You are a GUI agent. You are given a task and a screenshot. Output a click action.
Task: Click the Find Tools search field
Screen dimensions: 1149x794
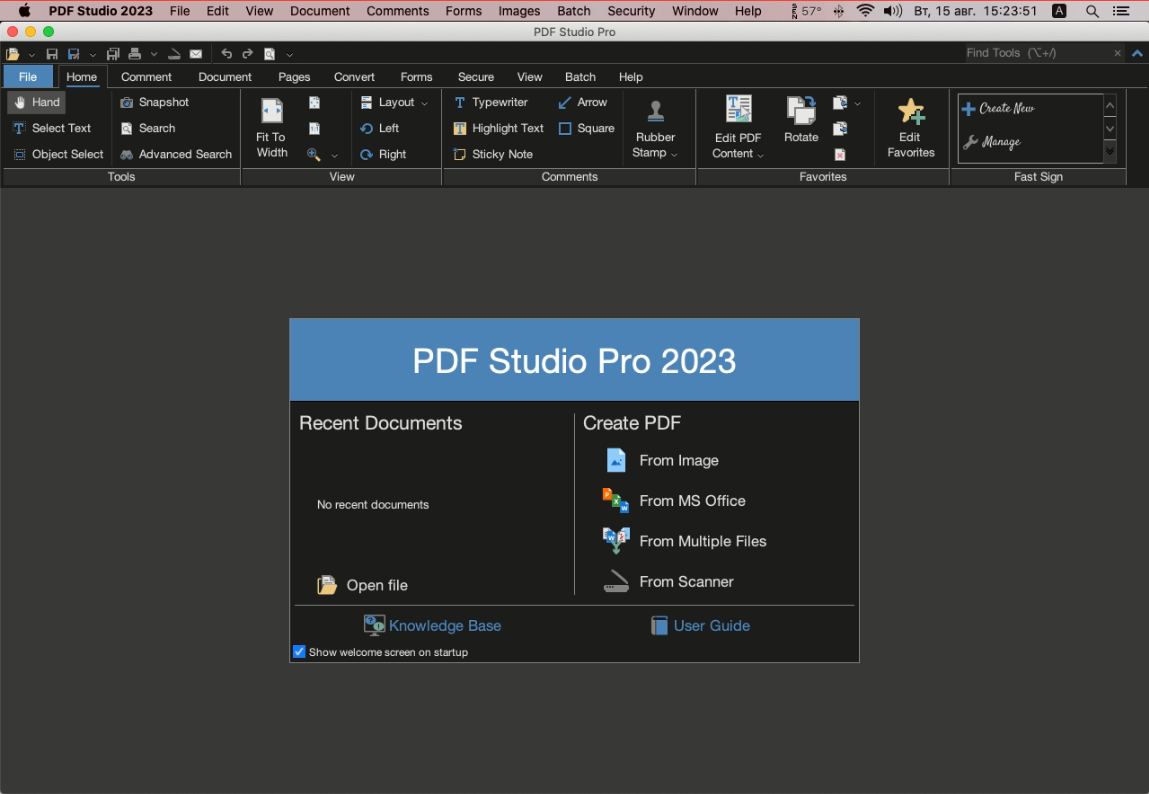1037,53
